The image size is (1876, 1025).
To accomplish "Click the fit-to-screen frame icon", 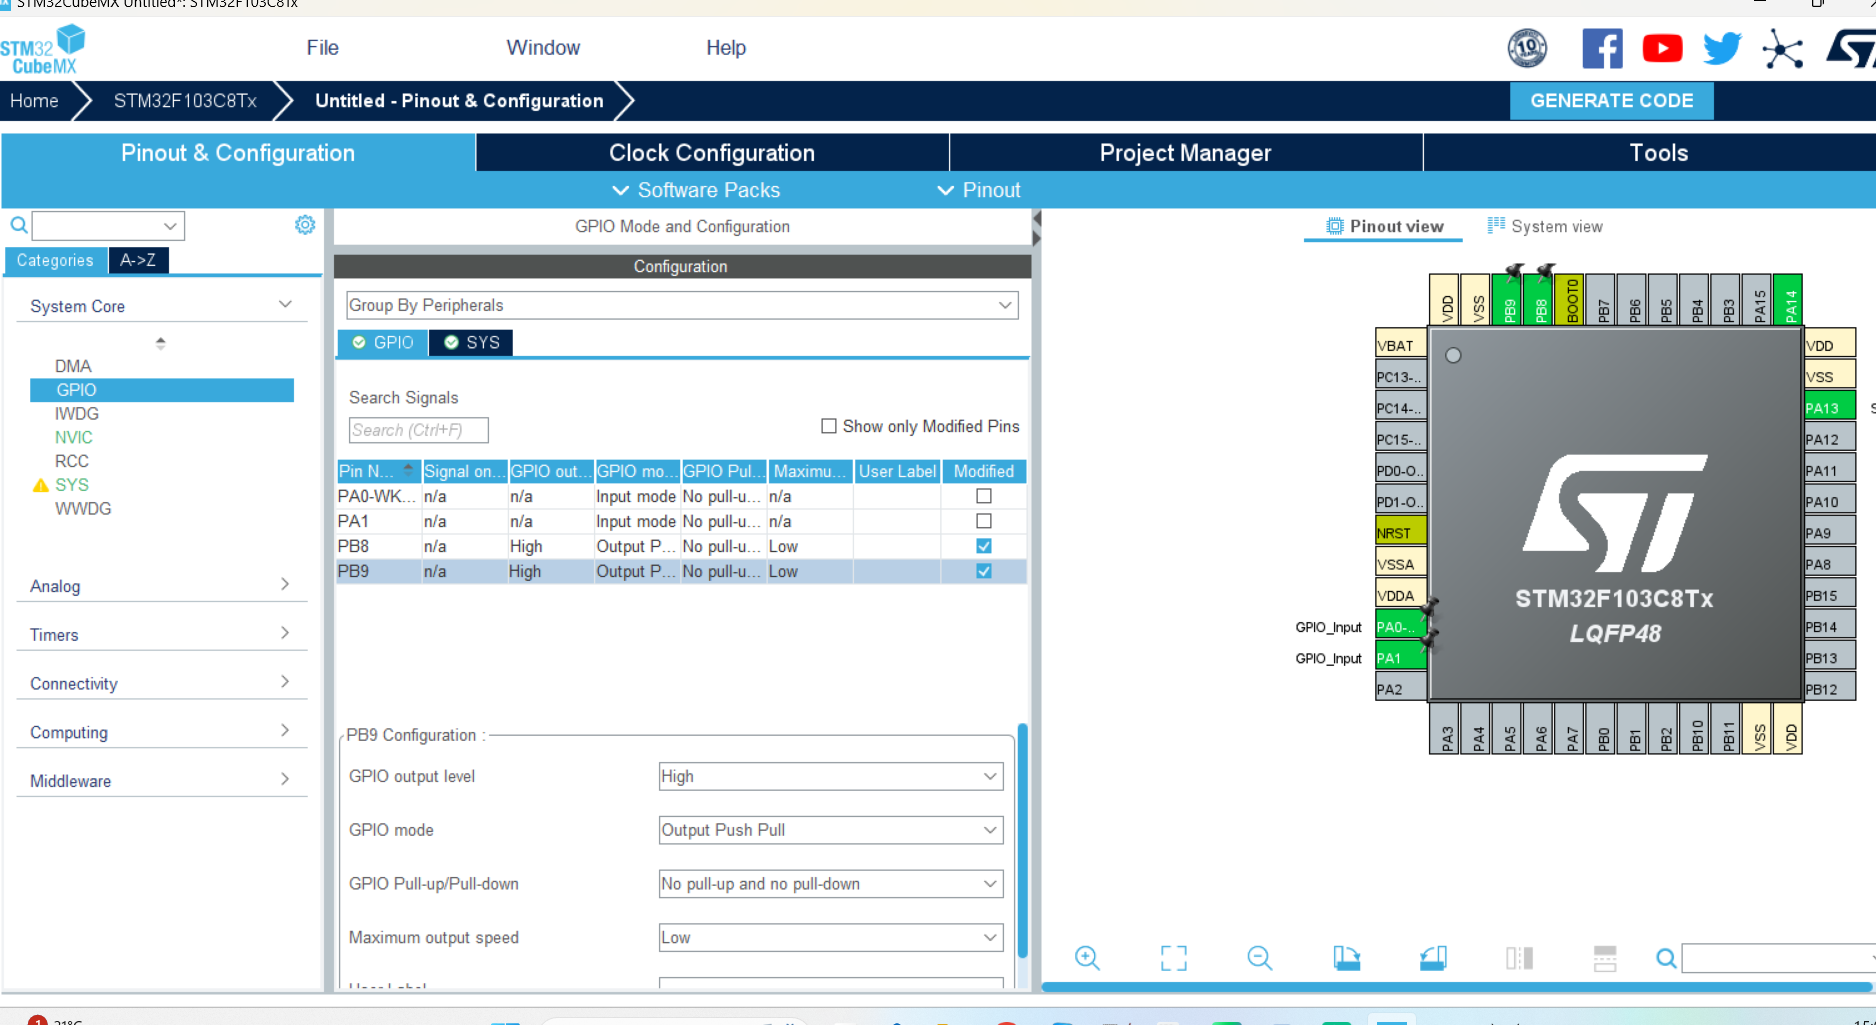I will (x=1174, y=958).
